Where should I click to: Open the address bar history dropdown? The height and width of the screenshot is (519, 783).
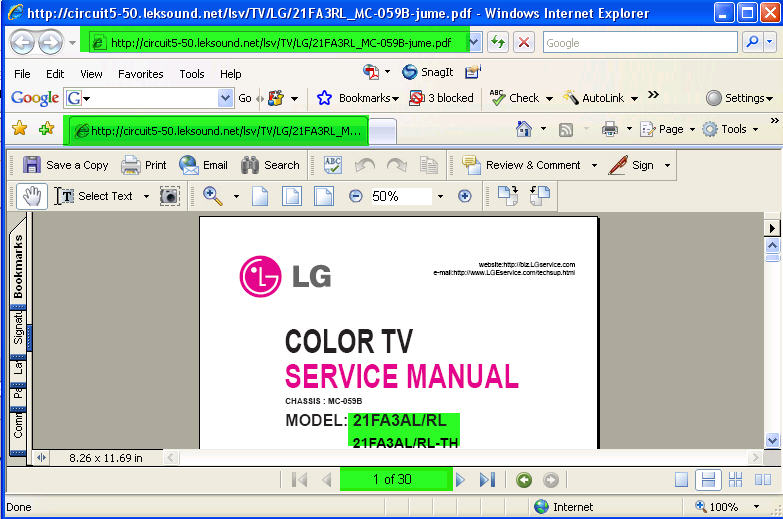tap(475, 42)
